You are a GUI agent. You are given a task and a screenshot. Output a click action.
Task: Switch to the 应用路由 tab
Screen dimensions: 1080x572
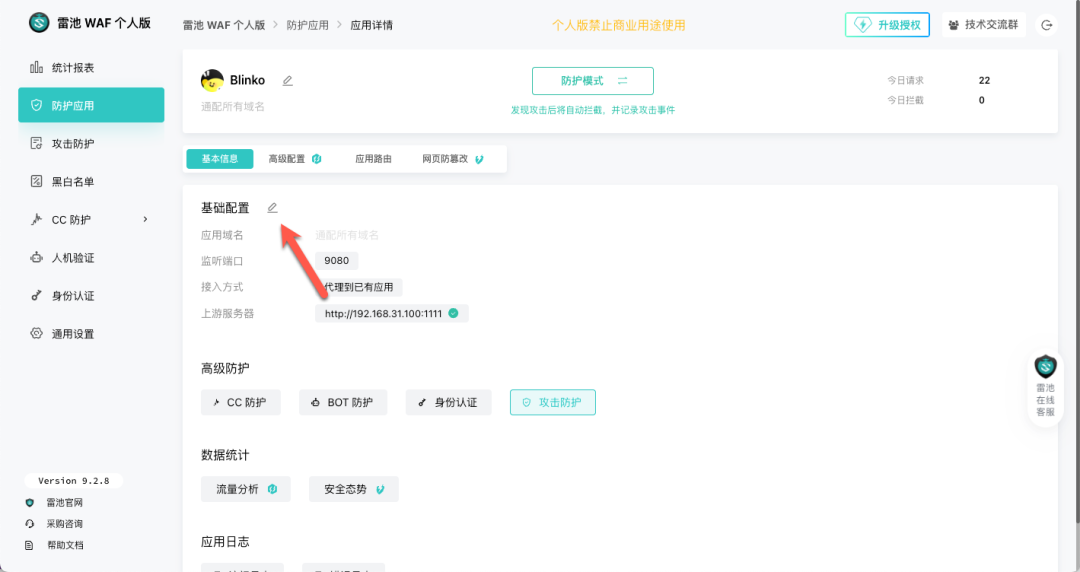point(373,159)
